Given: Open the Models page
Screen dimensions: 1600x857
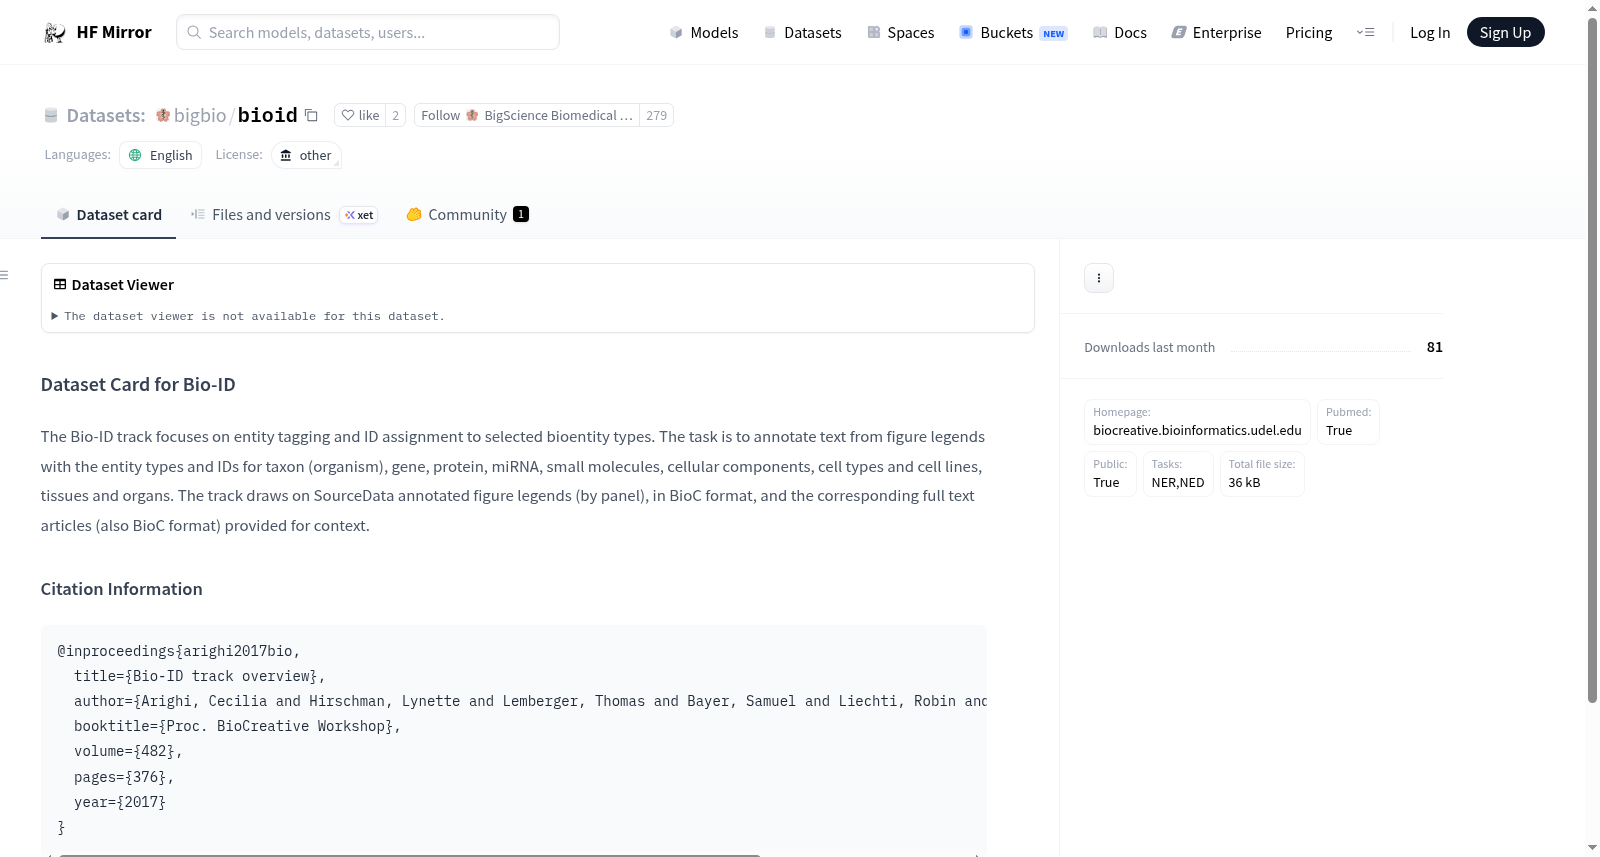Looking at the screenshot, I should [704, 32].
